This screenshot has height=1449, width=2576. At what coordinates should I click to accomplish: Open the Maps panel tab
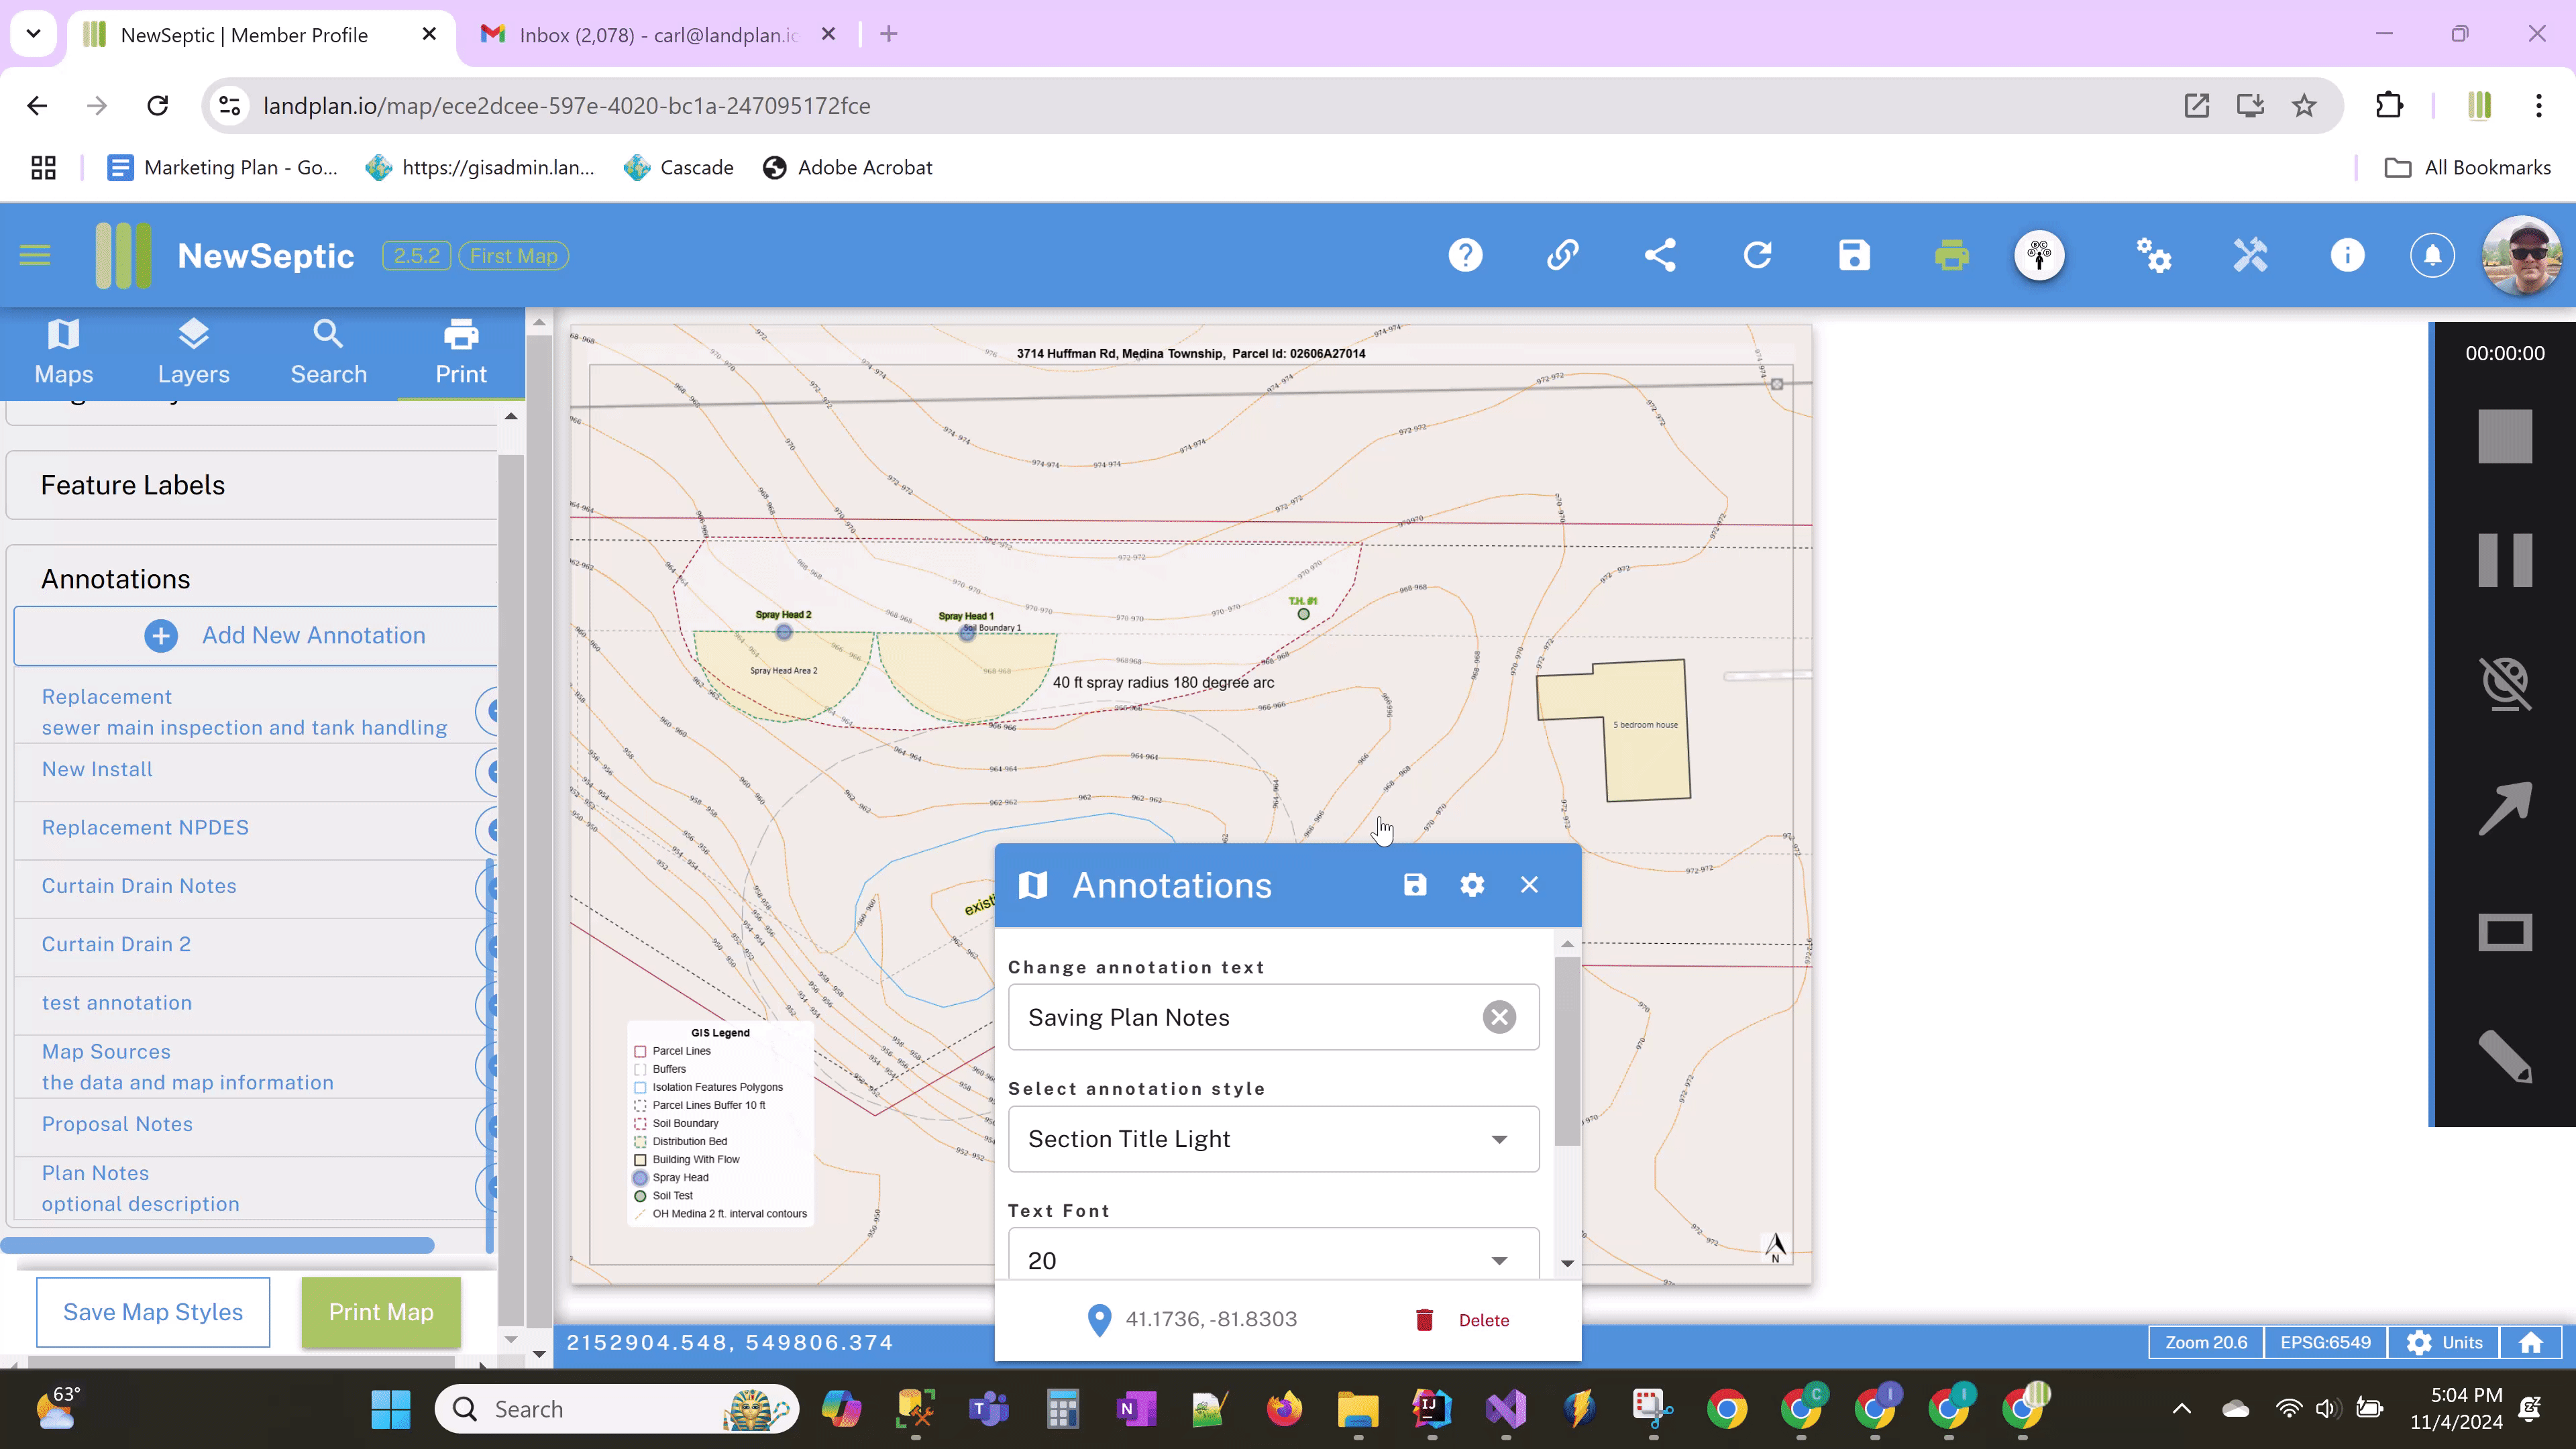[x=64, y=349]
